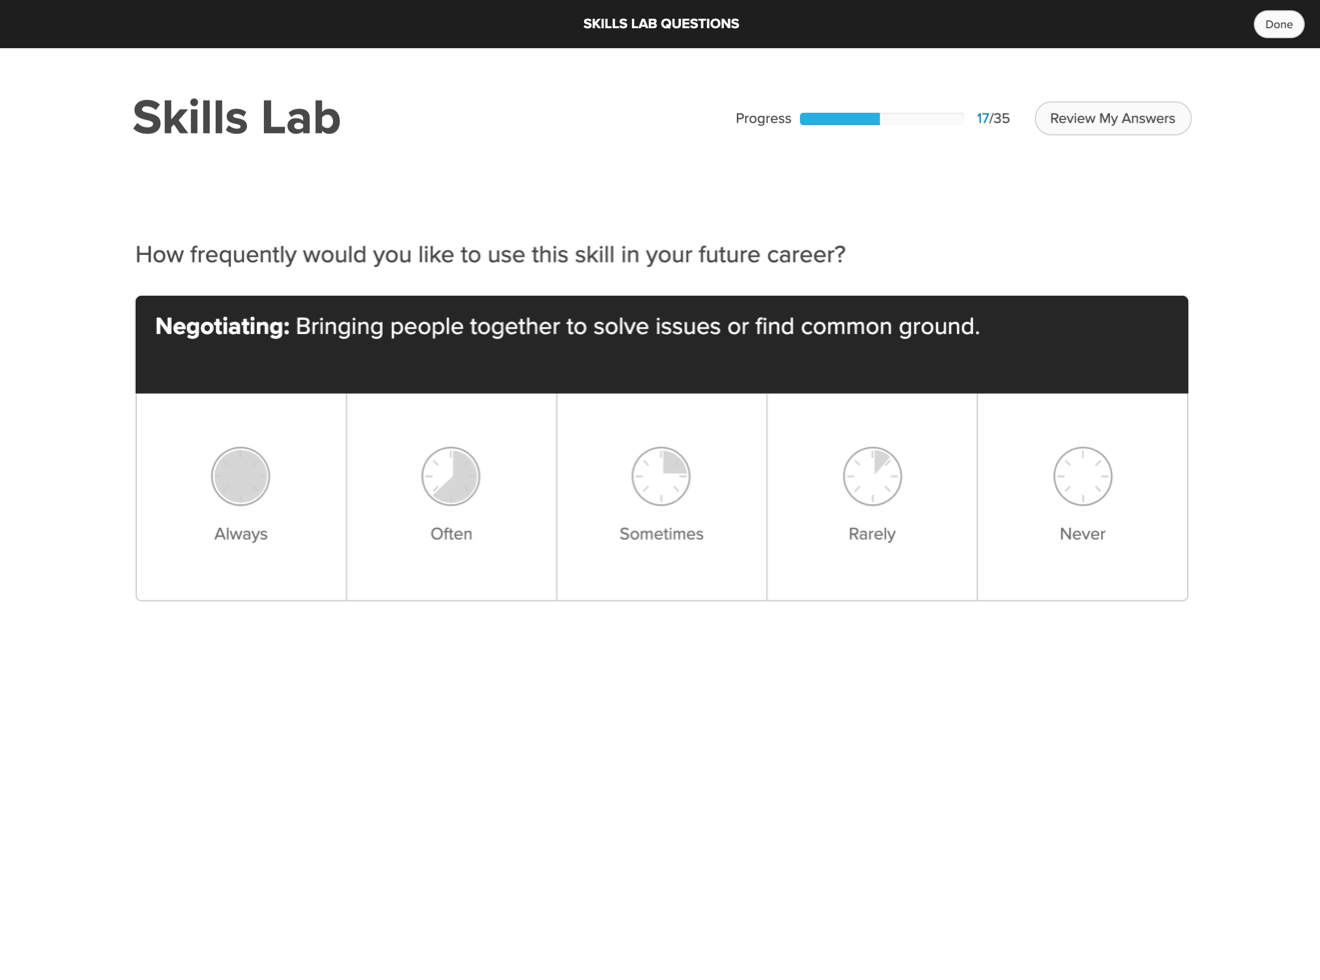Click the two-thirds filled clock for Often
The width and height of the screenshot is (1320, 980).
coord(451,476)
